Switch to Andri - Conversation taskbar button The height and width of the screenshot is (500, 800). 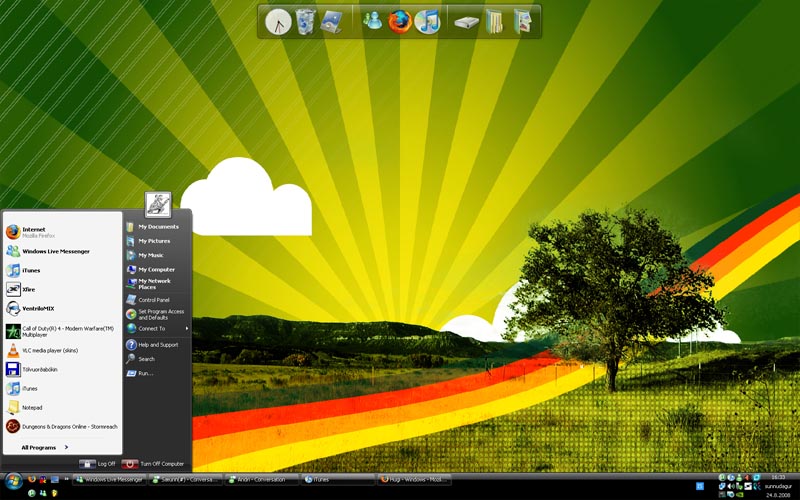click(262, 480)
